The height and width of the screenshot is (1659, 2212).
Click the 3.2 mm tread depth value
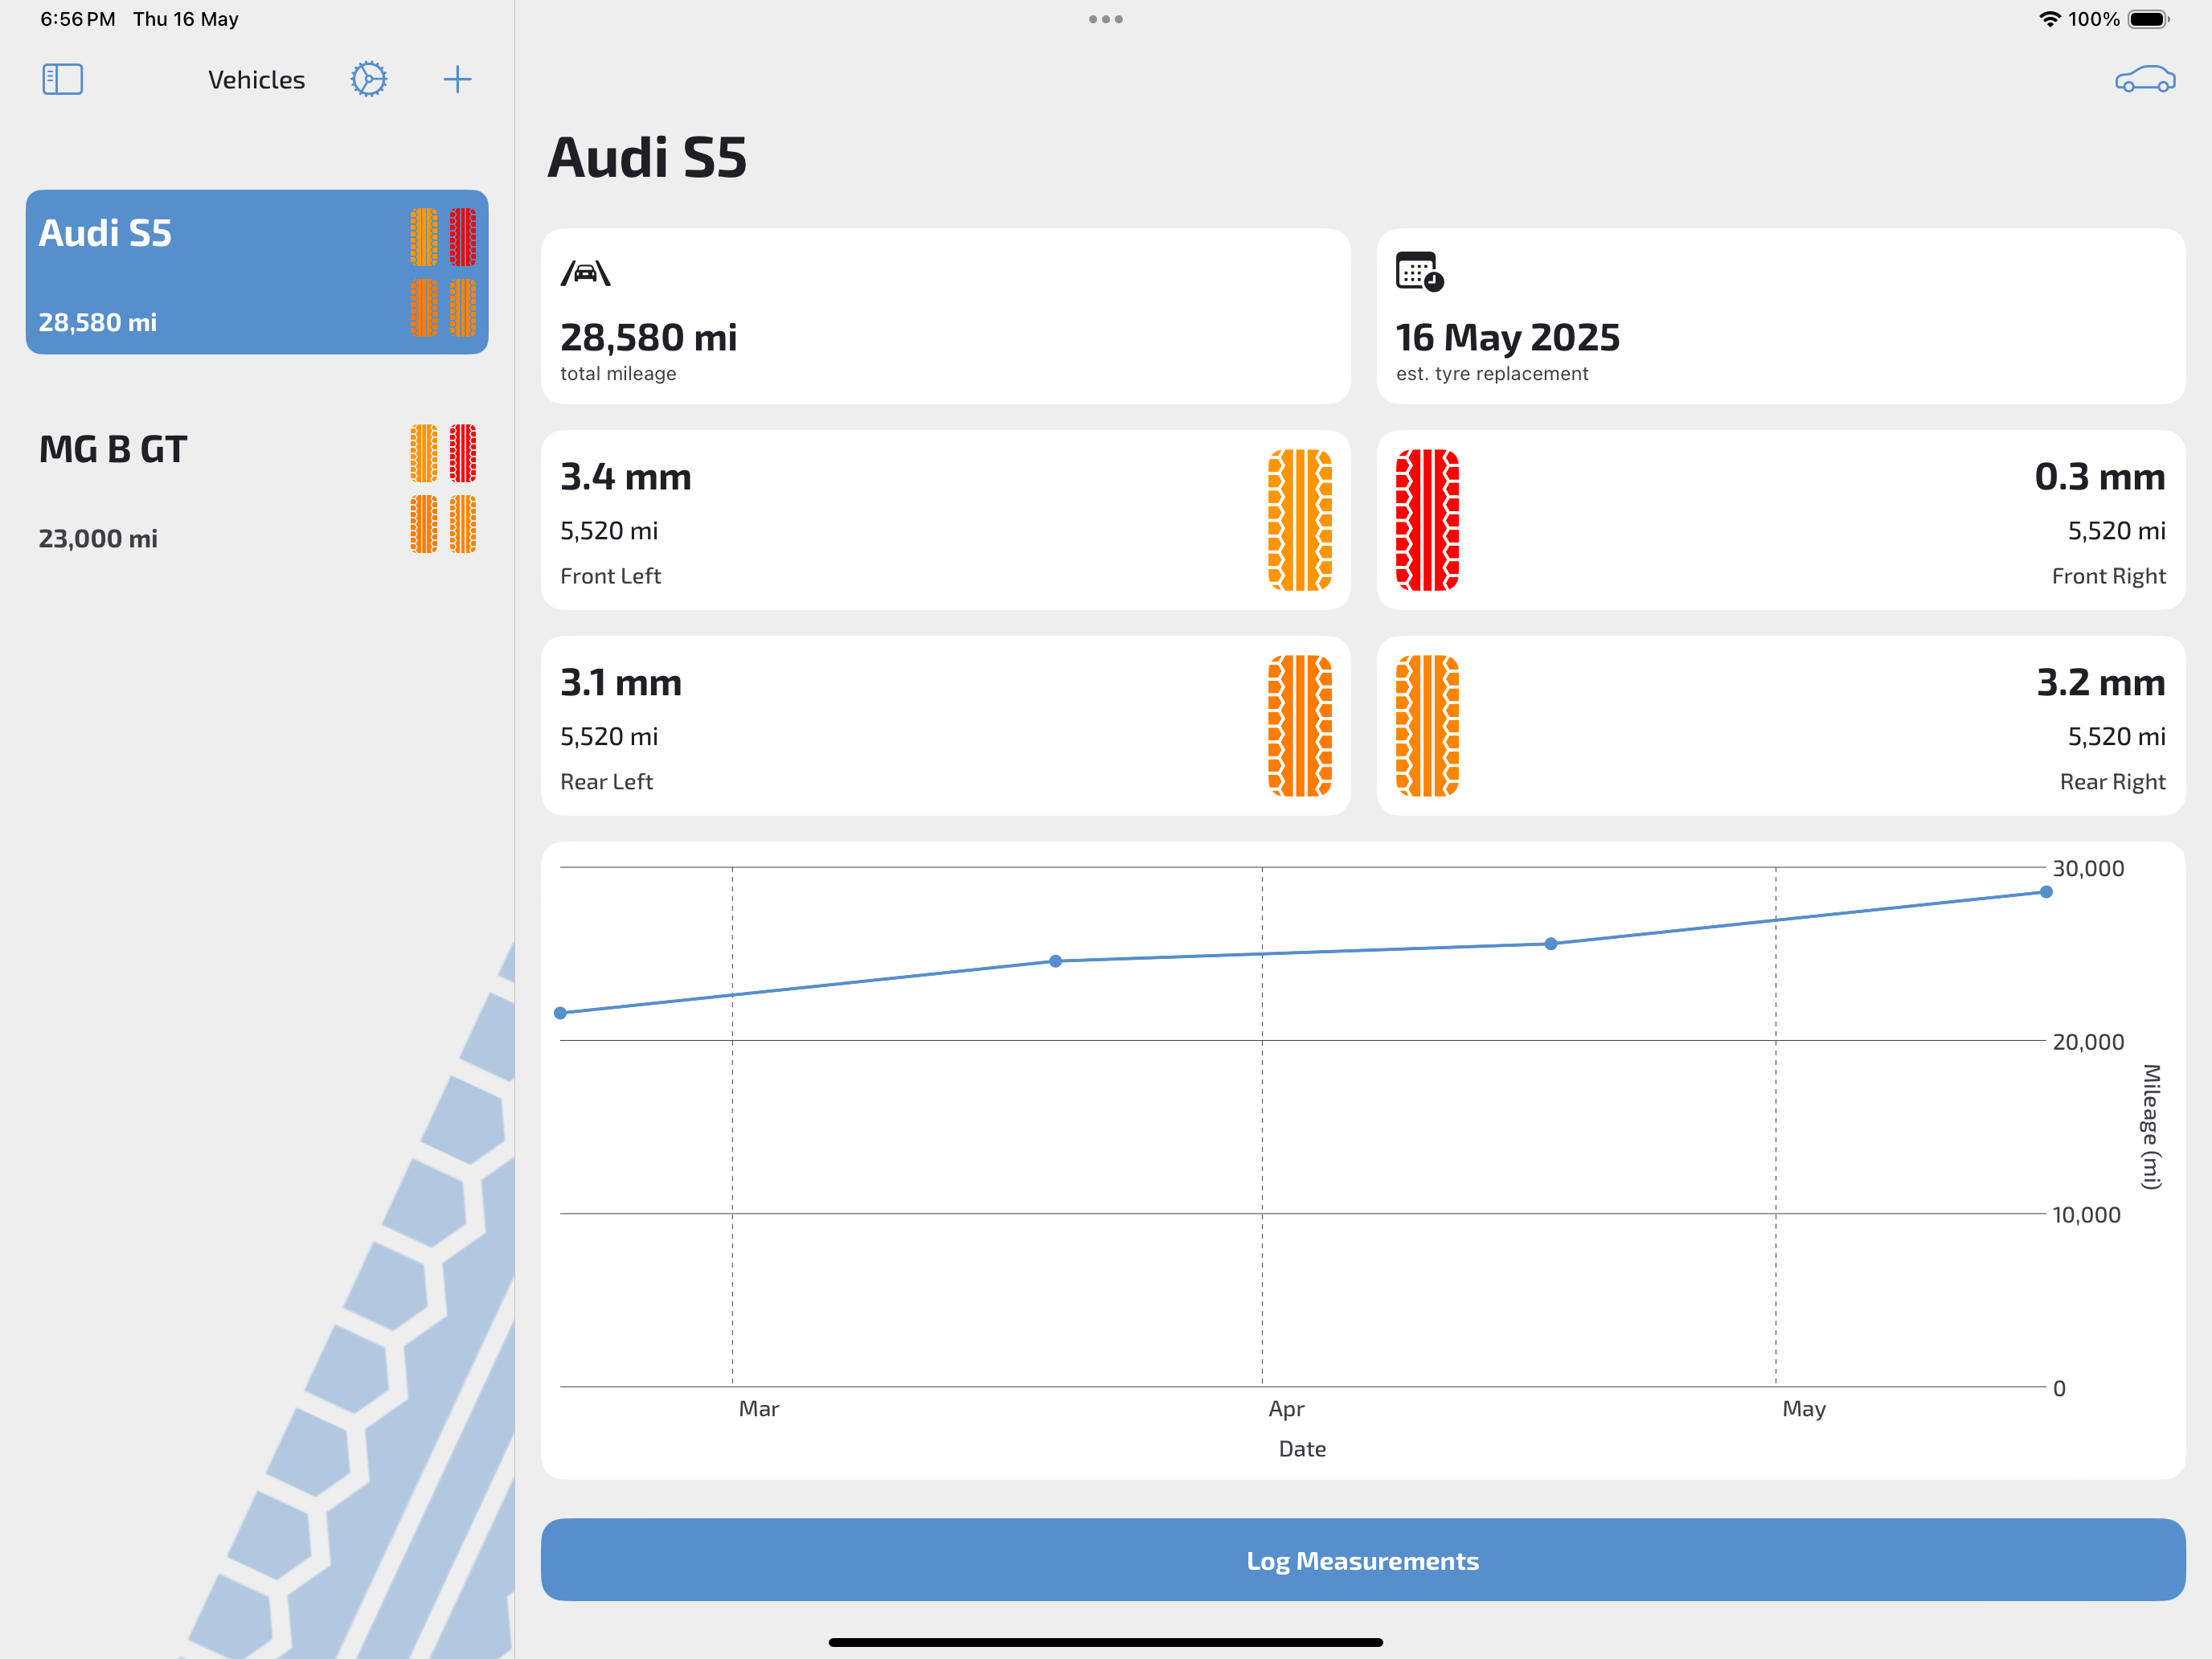coord(2101,683)
